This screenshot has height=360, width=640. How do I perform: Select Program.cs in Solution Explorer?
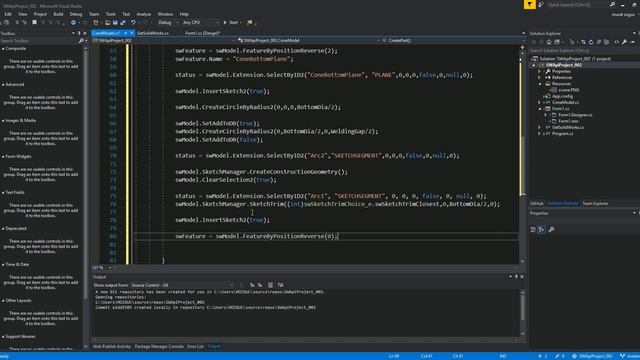(x=562, y=133)
